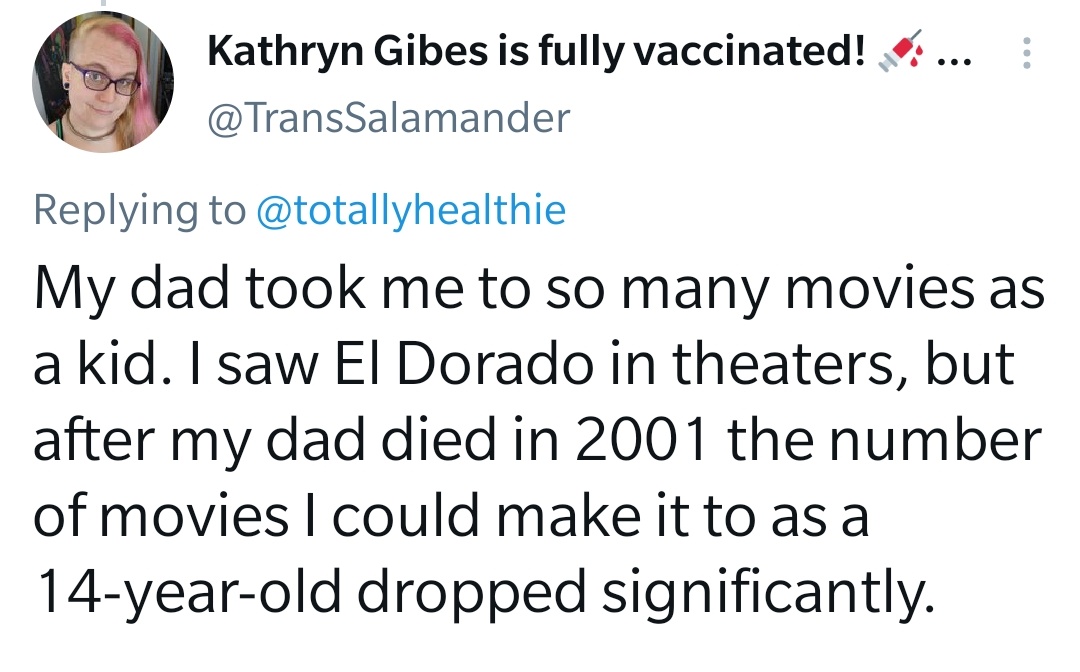Click the word 'dropped' in the last line
1080x672 pixels.
click(x=471, y=593)
